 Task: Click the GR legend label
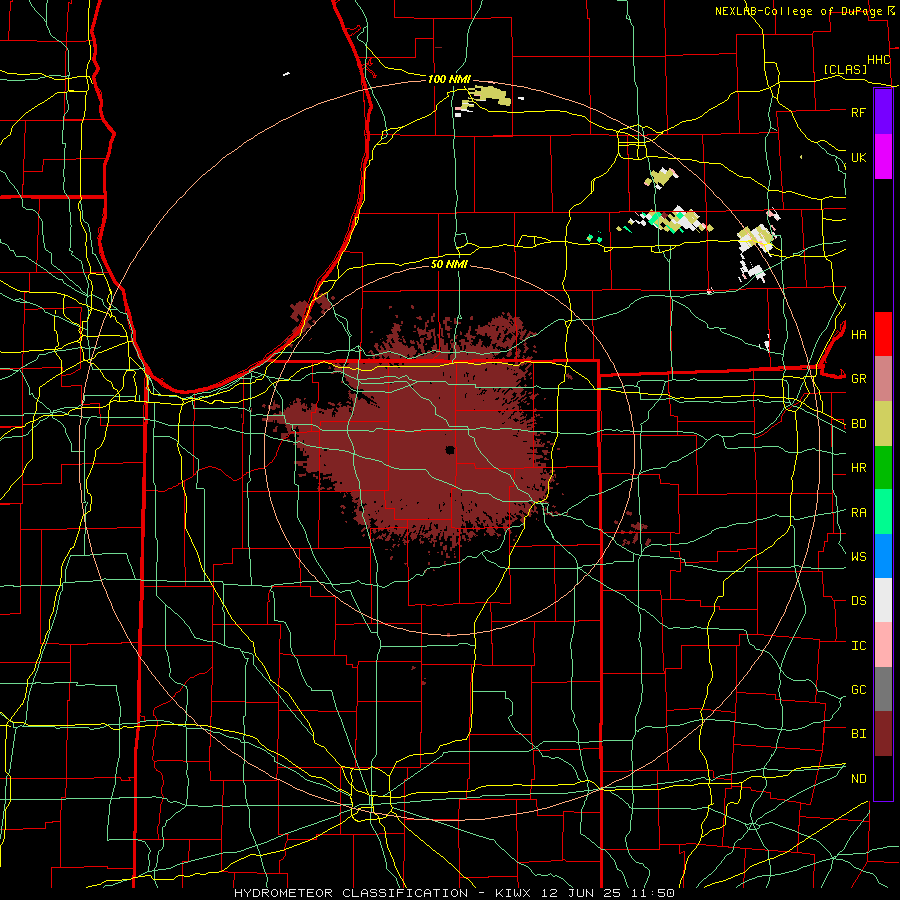click(x=858, y=379)
